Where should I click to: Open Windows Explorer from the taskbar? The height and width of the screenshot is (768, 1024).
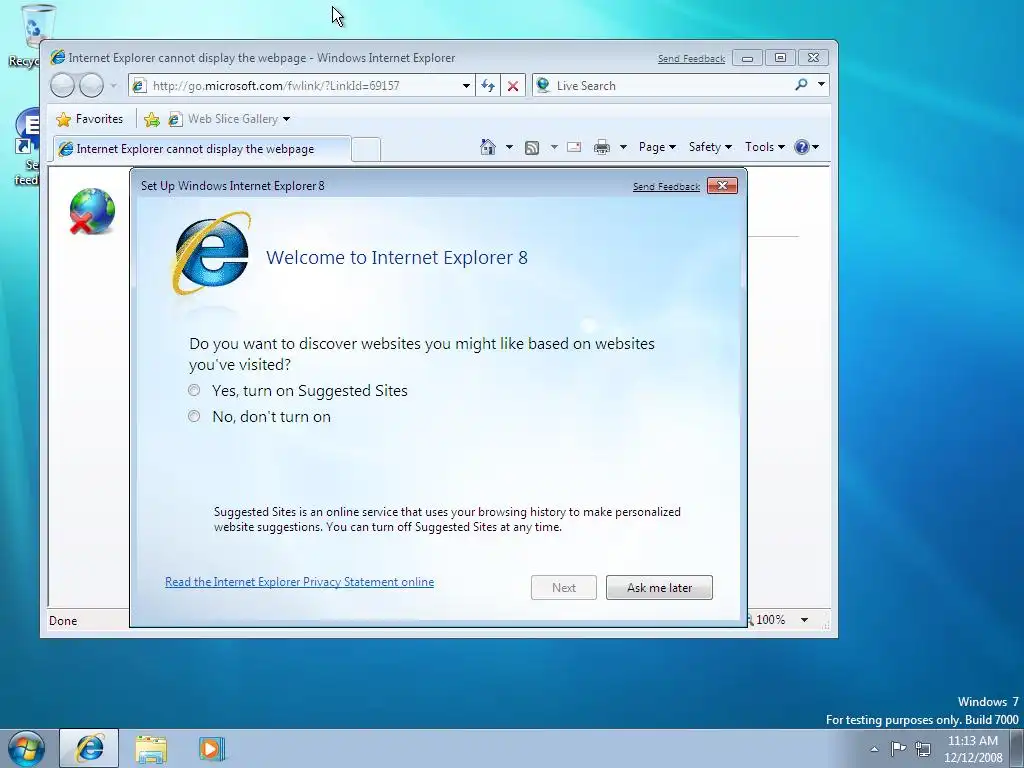(151, 749)
